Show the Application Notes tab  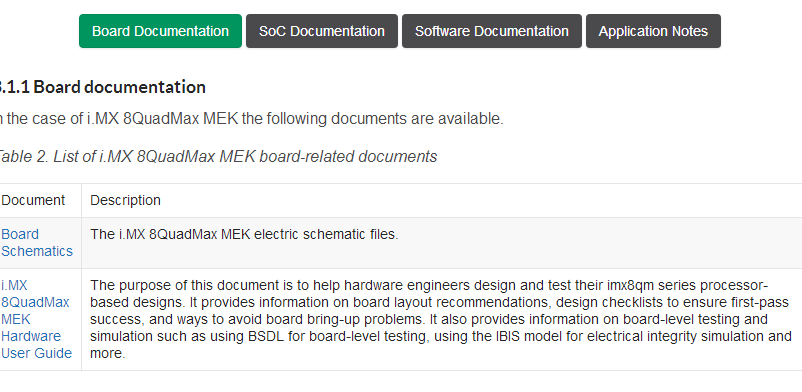(653, 31)
